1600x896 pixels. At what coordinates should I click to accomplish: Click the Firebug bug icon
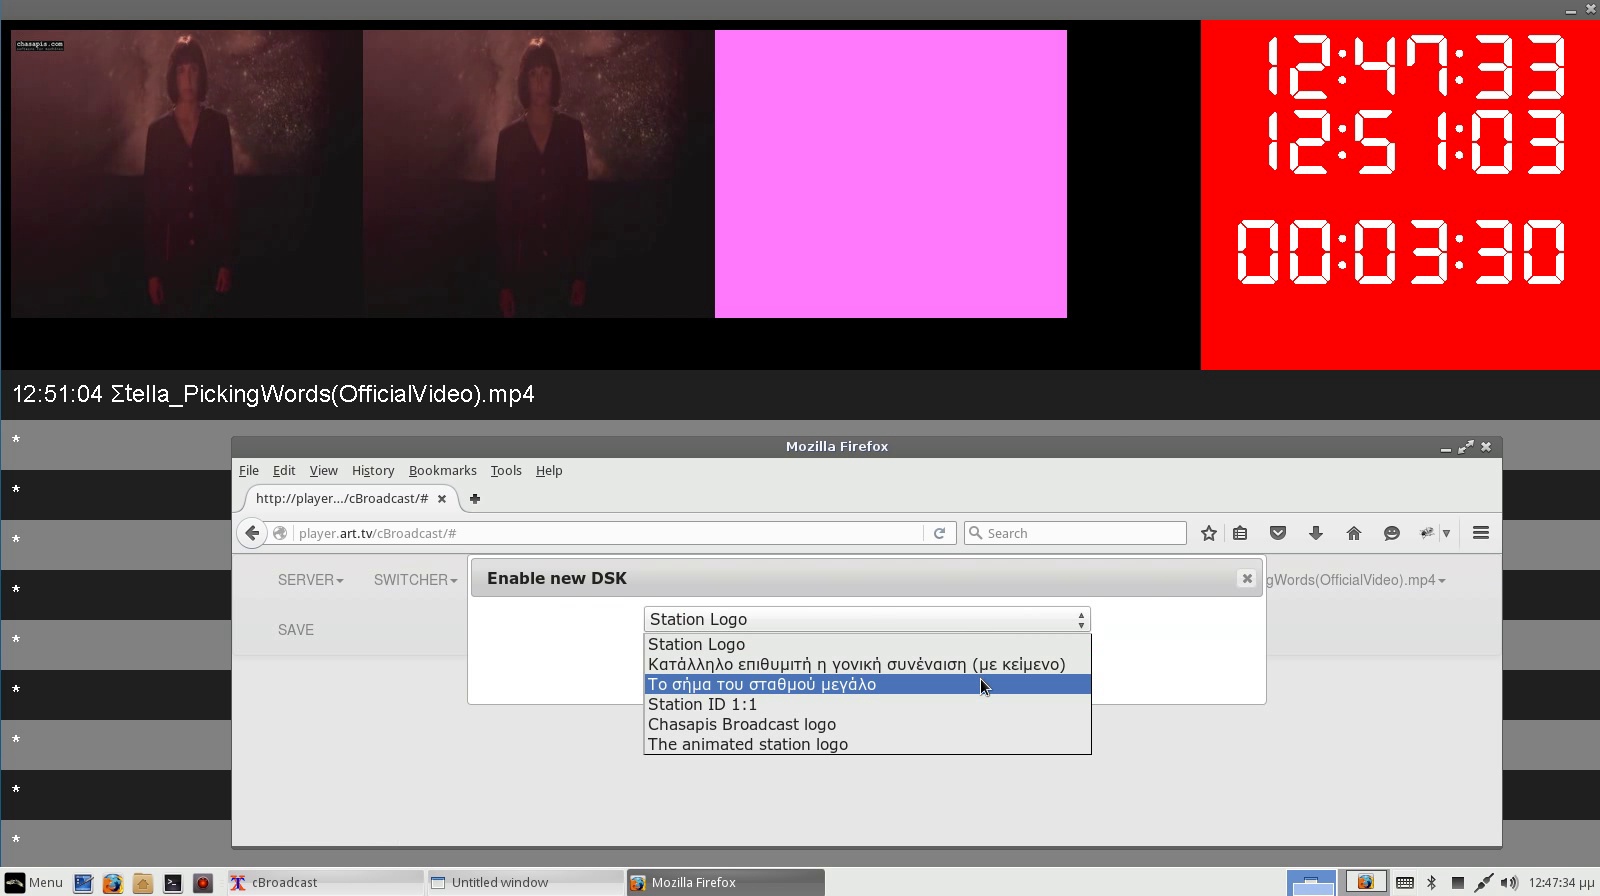coord(1428,533)
